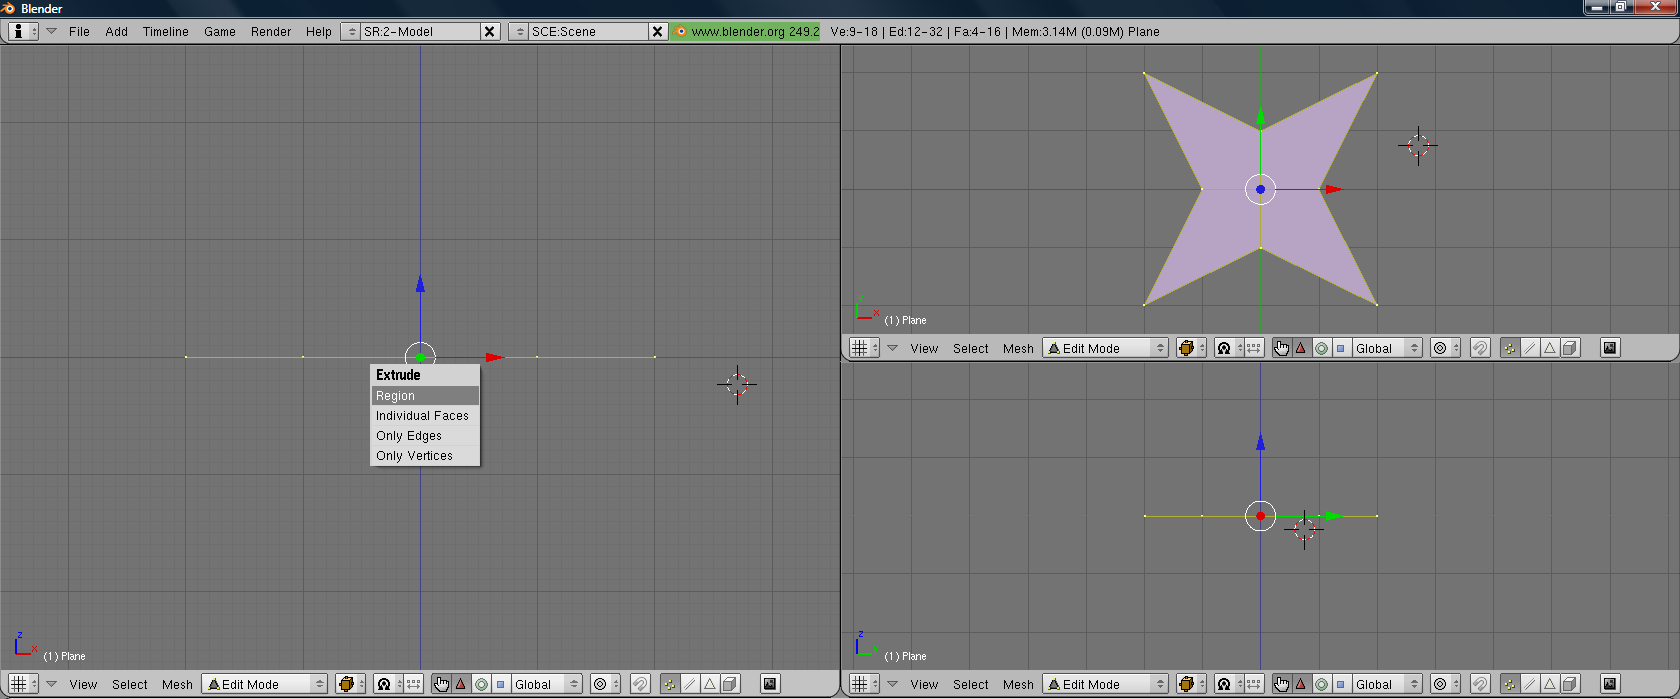Open the Select menu in left viewport
Viewport: 1680px width, 699px height.
130,685
